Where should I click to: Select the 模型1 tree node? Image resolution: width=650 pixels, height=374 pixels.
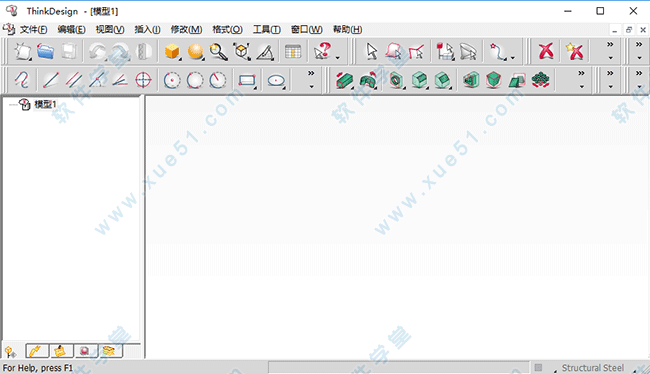tap(45, 104)
